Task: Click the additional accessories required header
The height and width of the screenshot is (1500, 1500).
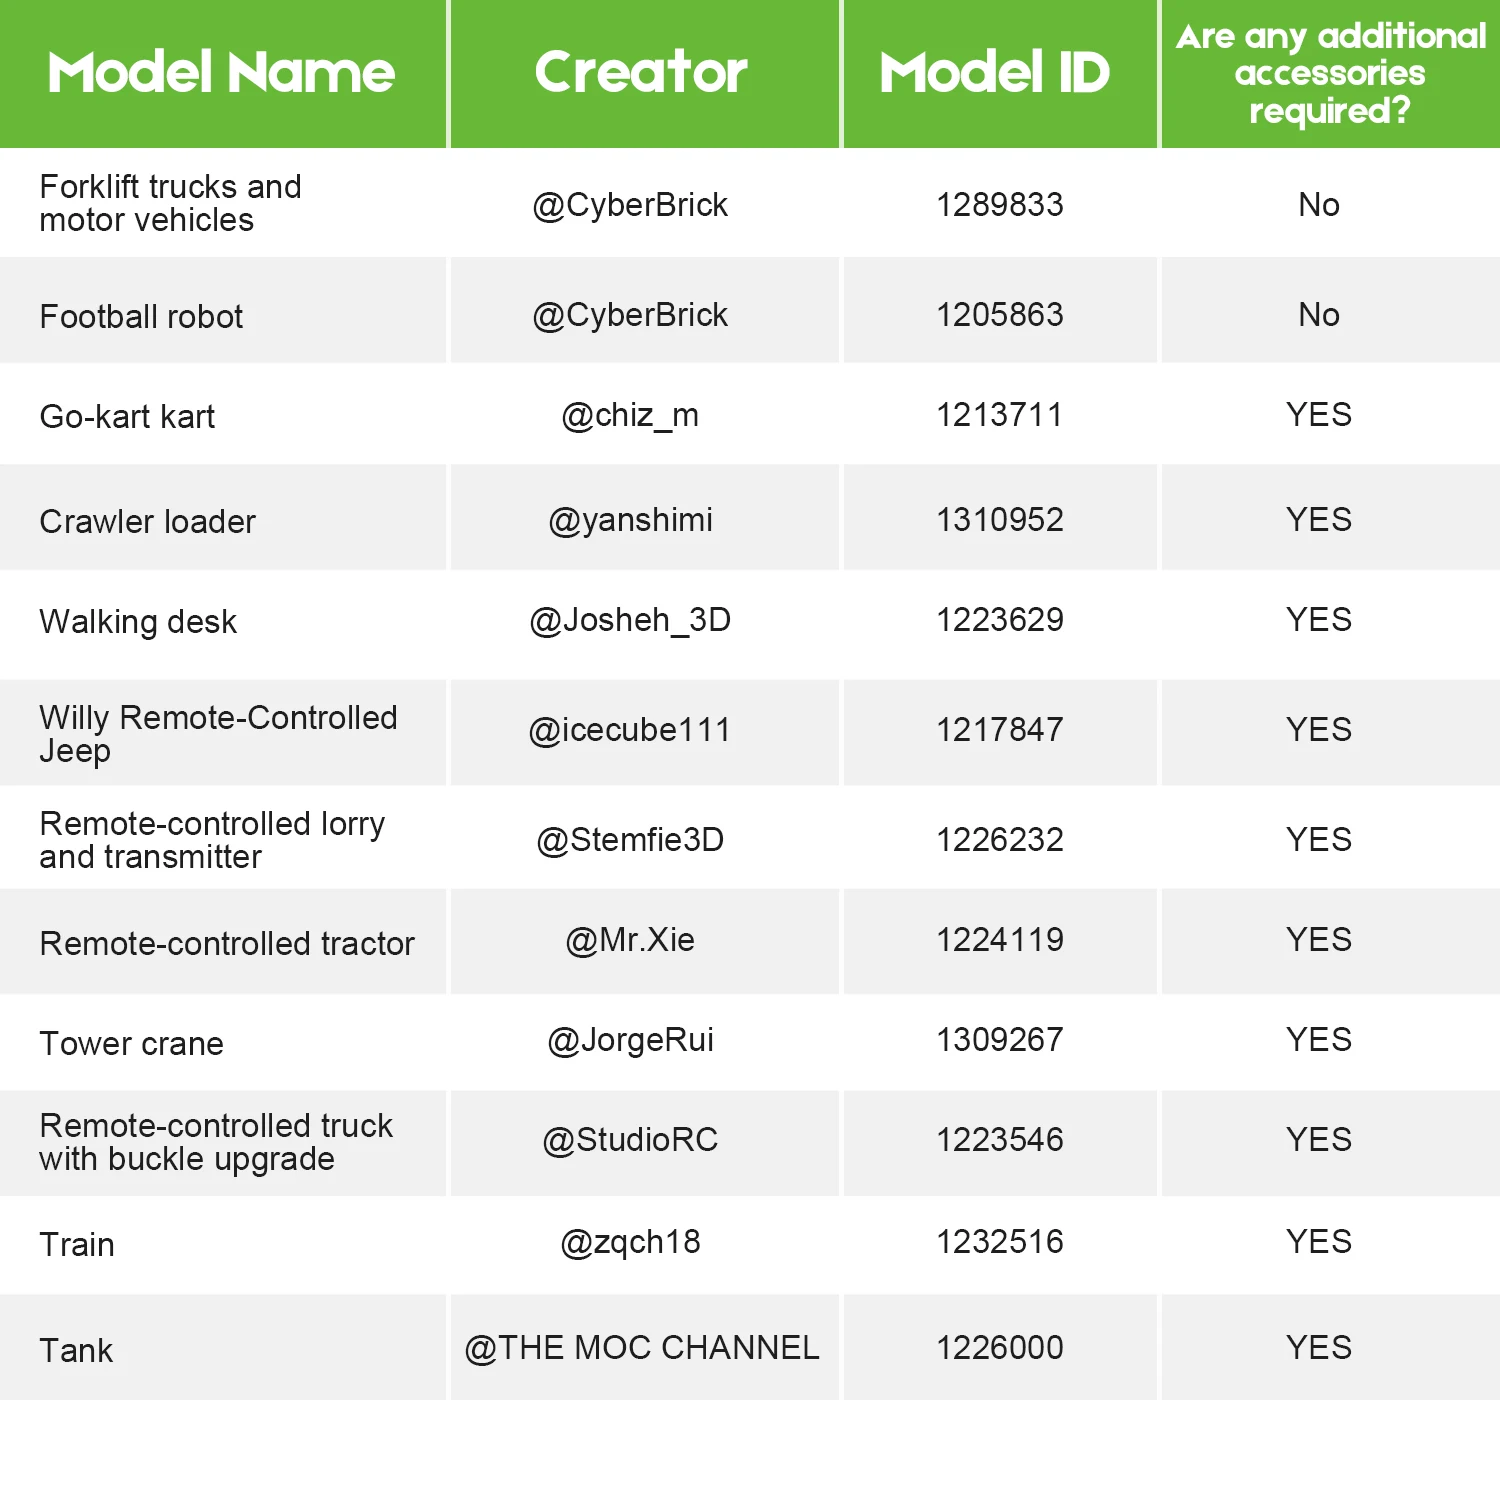Action: [x=1330, y=74]
